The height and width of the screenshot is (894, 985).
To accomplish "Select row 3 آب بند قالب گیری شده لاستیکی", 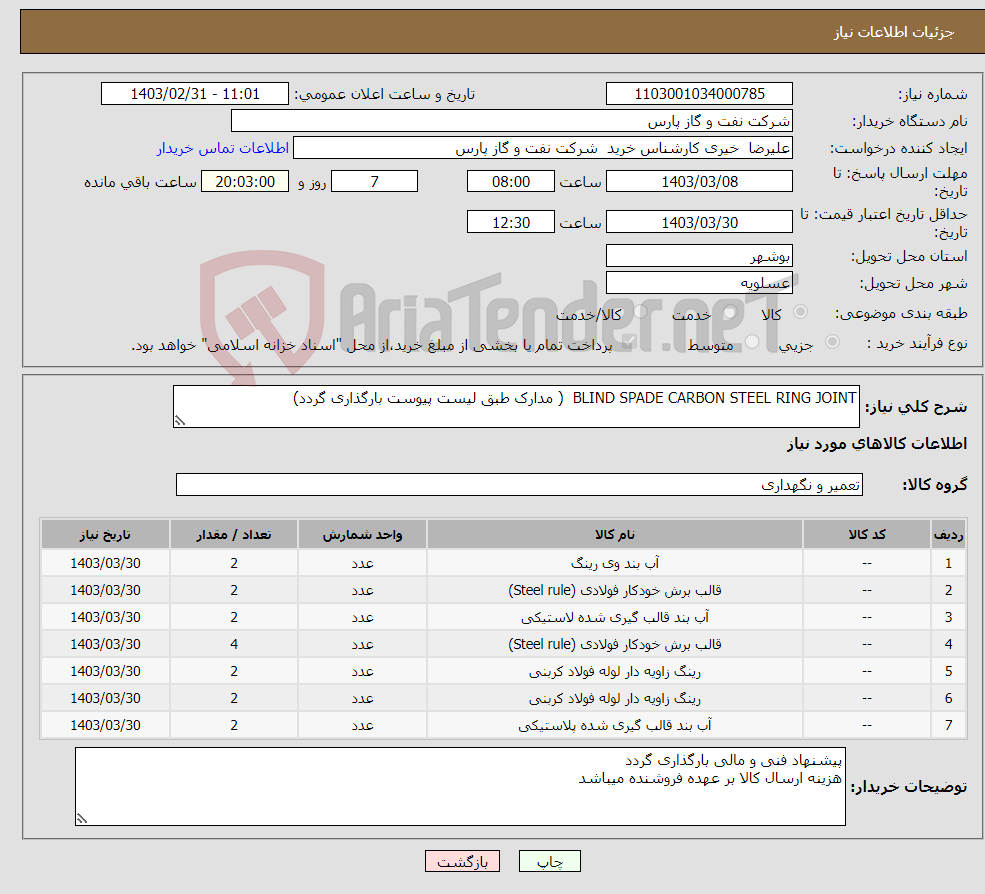I will (x=615, y=618).
